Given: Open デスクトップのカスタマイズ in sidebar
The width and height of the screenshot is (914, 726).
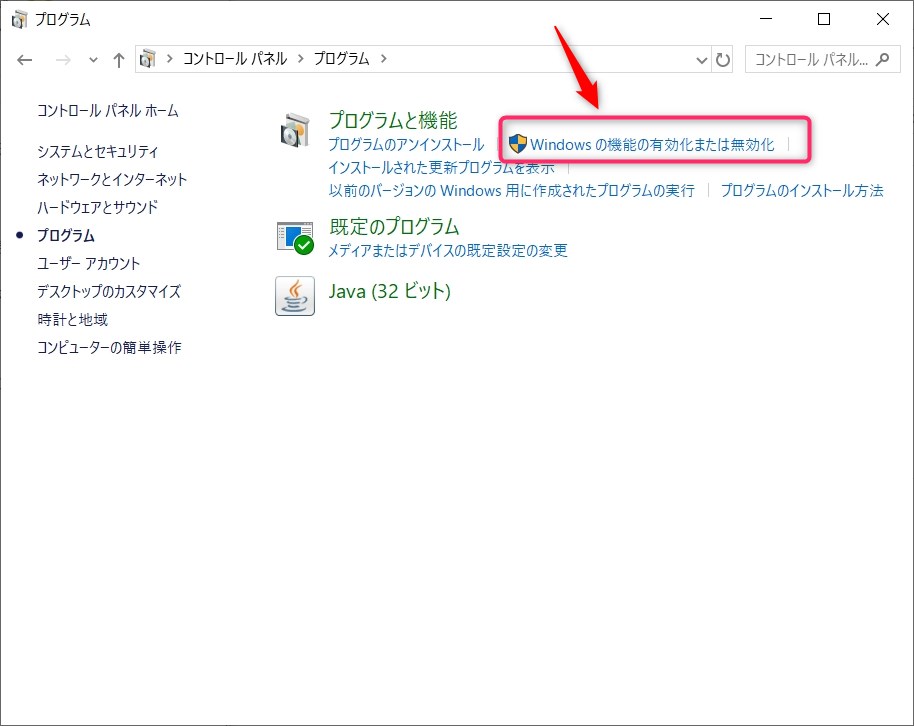Looking at the screenshot, I should 109,292.
